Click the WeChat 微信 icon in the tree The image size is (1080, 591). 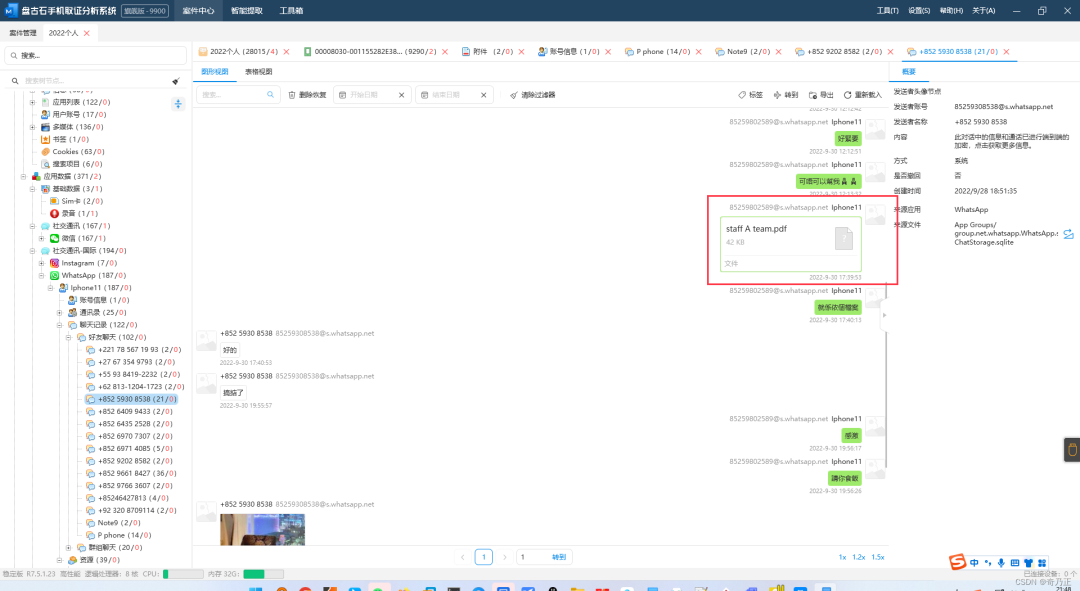point(54,238)
